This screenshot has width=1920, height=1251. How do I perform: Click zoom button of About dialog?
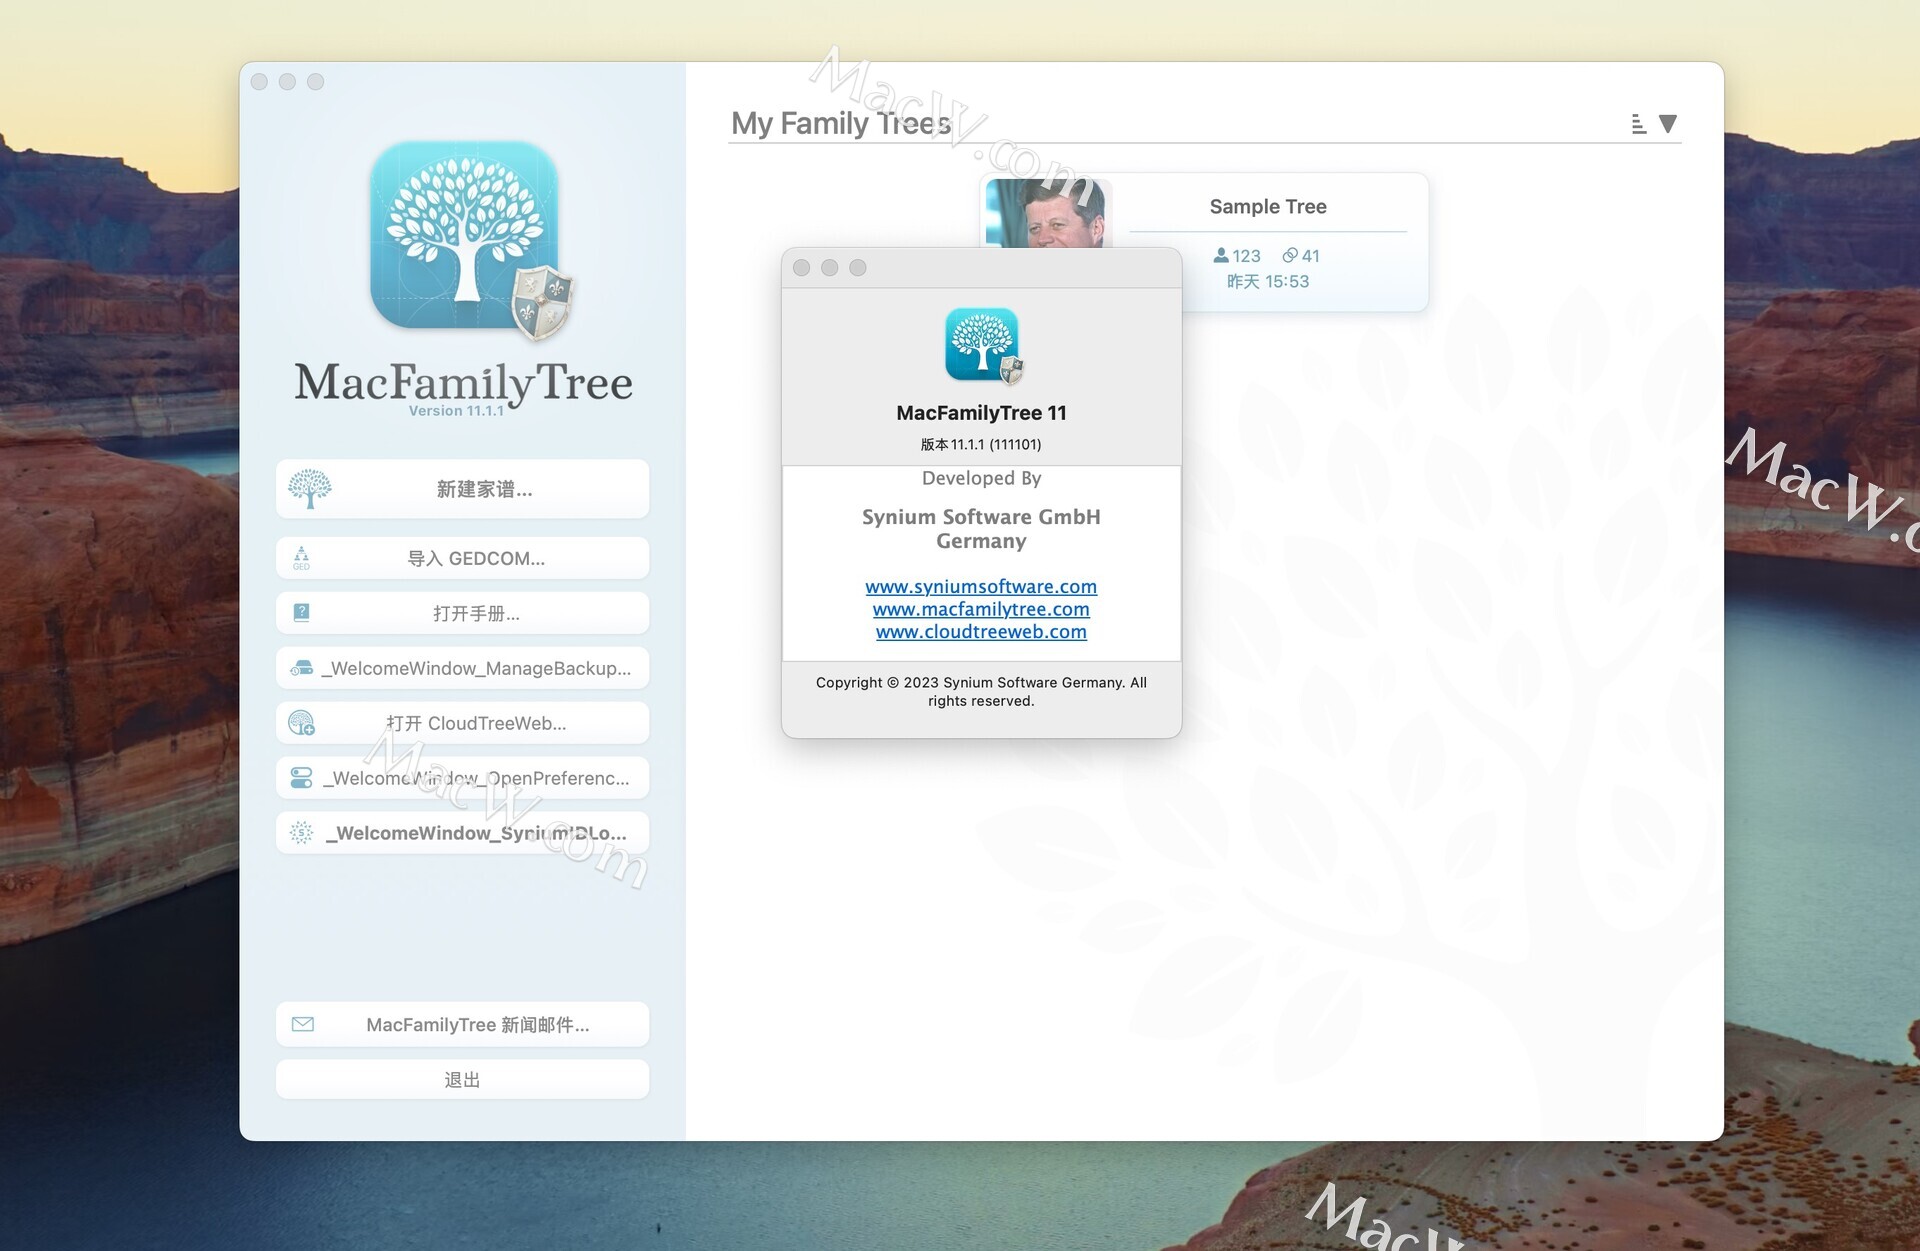[857, 268]
